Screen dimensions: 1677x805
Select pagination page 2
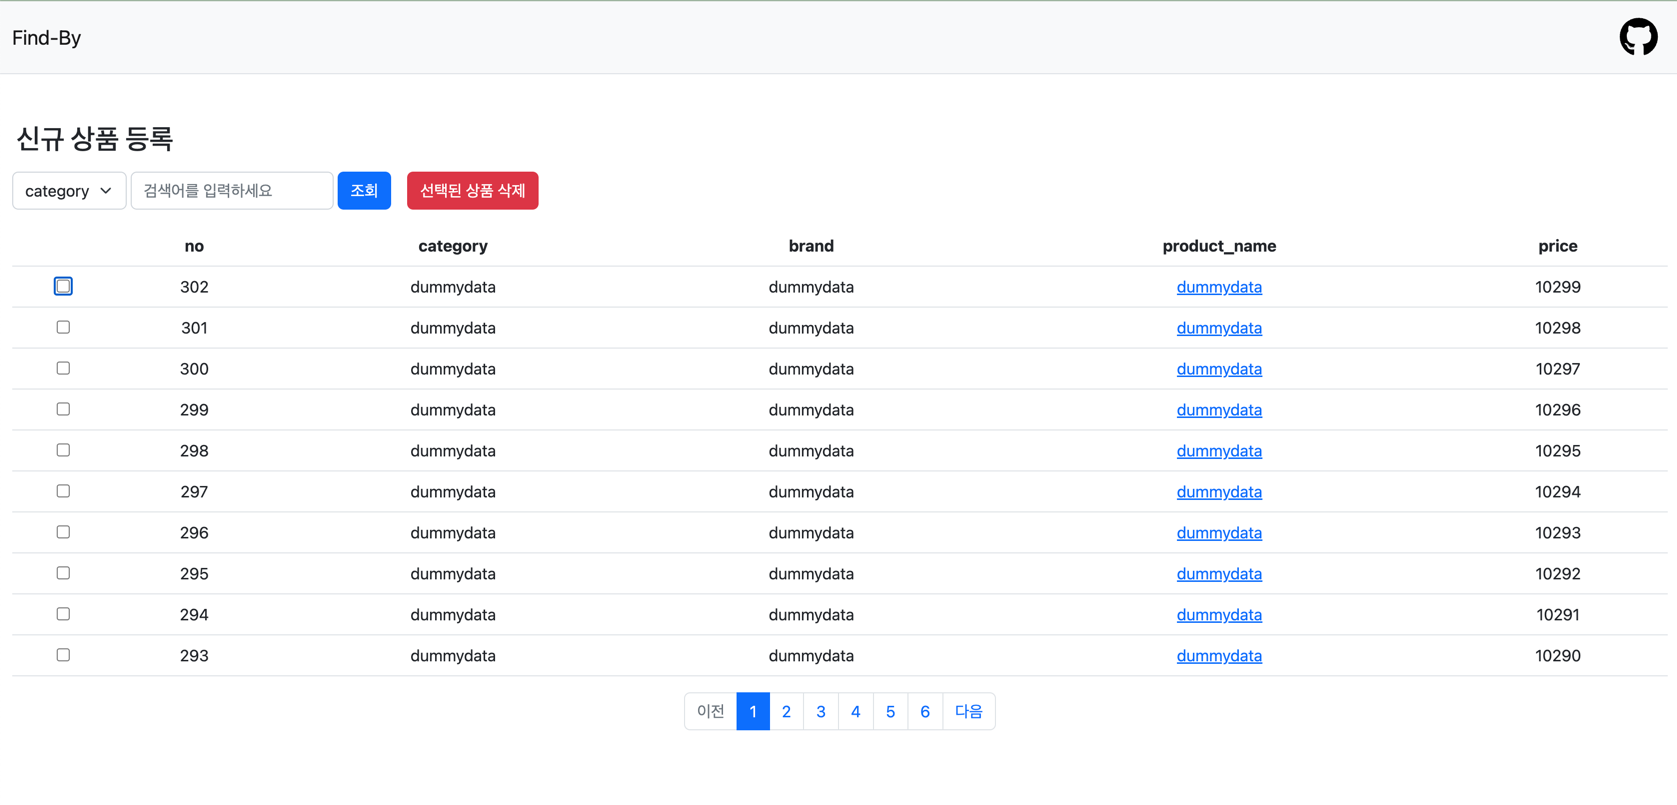point(786,711)
